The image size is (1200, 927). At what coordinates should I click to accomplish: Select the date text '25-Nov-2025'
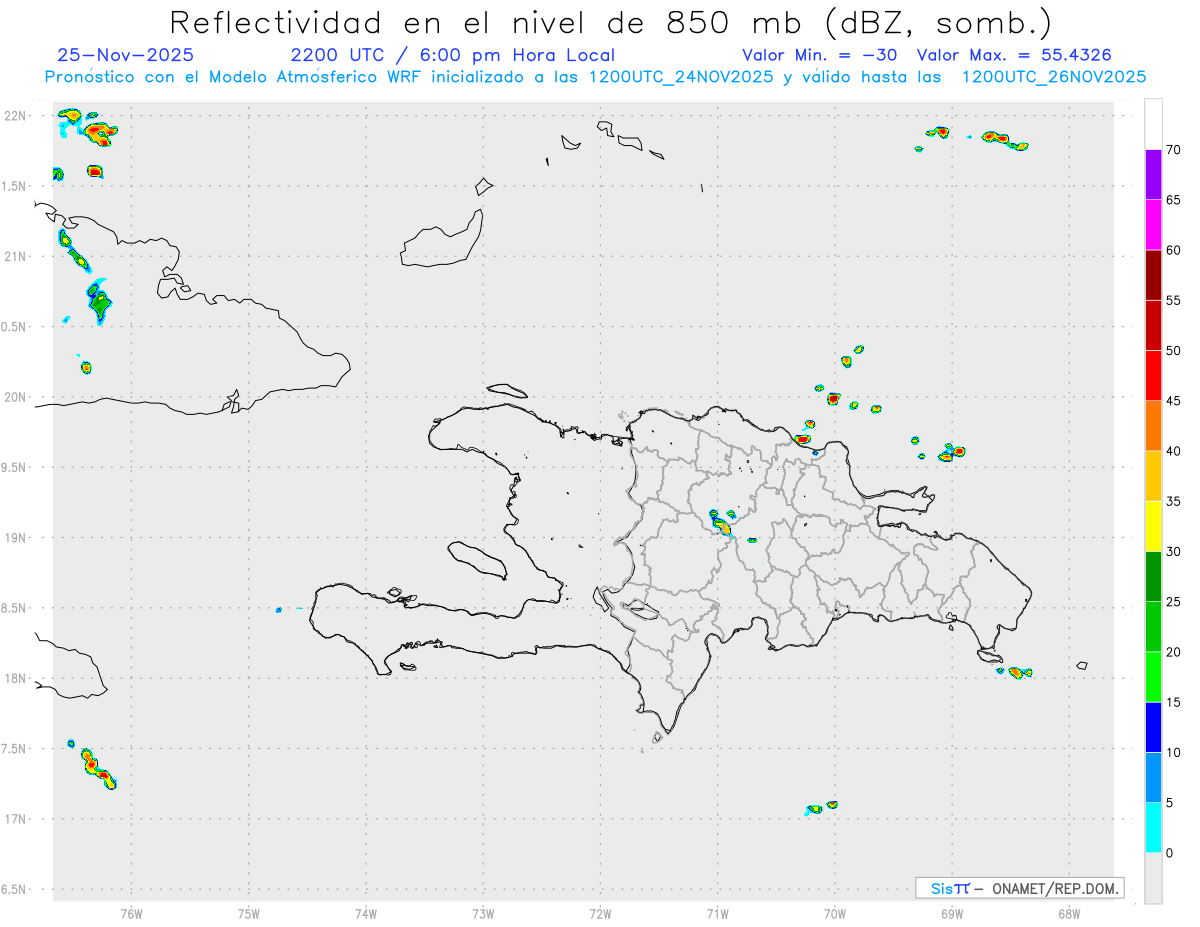[x=126, y=55]
